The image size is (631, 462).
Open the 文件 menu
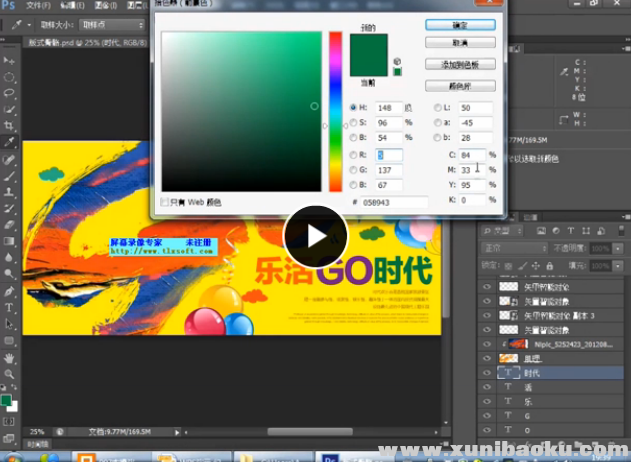pos(36,5)
